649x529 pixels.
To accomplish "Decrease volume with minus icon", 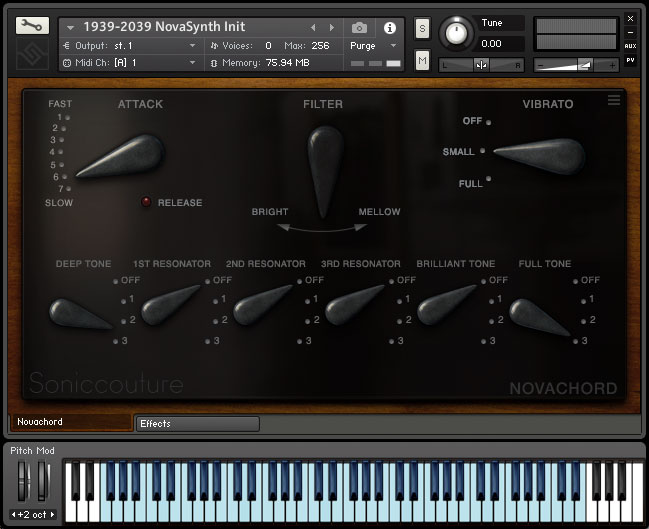I will click(540, 65).
